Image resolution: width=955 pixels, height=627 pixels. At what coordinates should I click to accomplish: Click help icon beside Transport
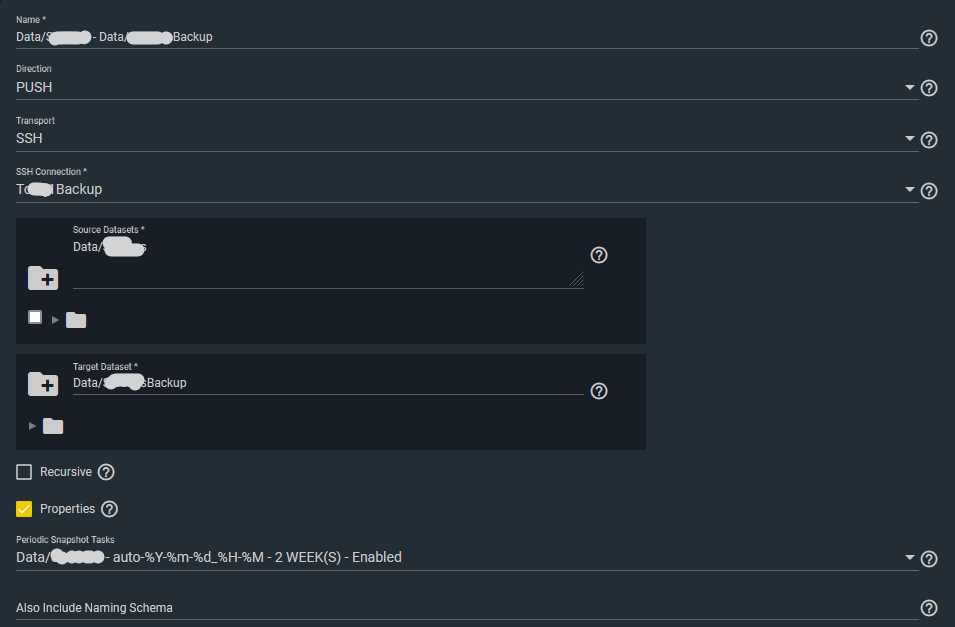coord(928,140)
